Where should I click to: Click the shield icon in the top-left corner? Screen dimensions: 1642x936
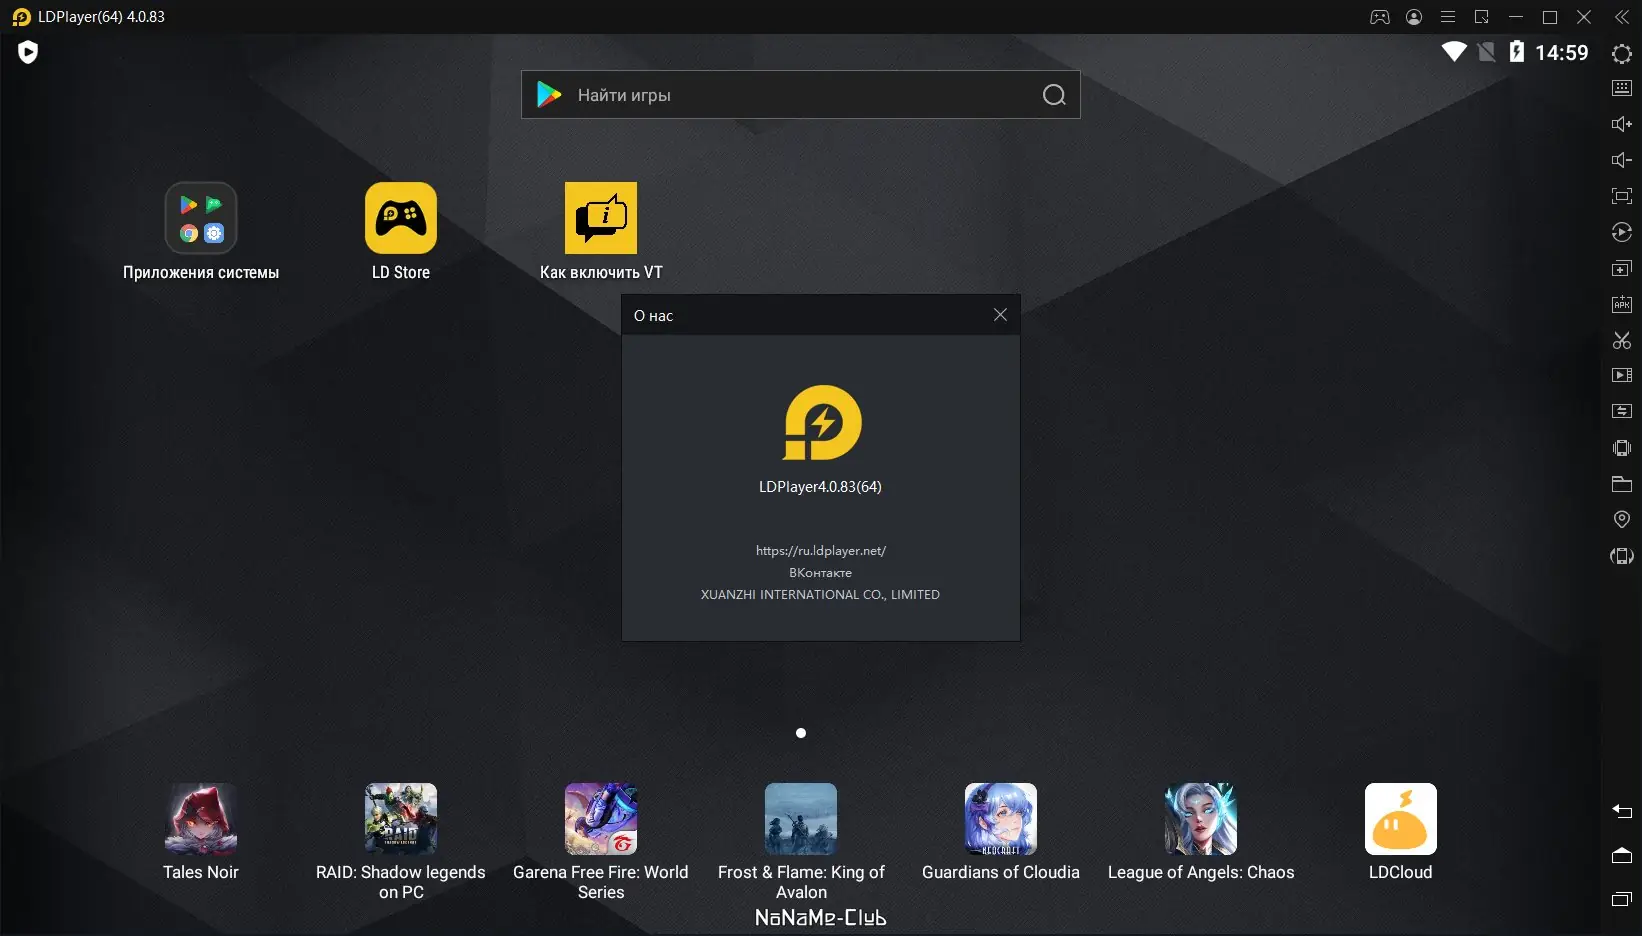28,52
